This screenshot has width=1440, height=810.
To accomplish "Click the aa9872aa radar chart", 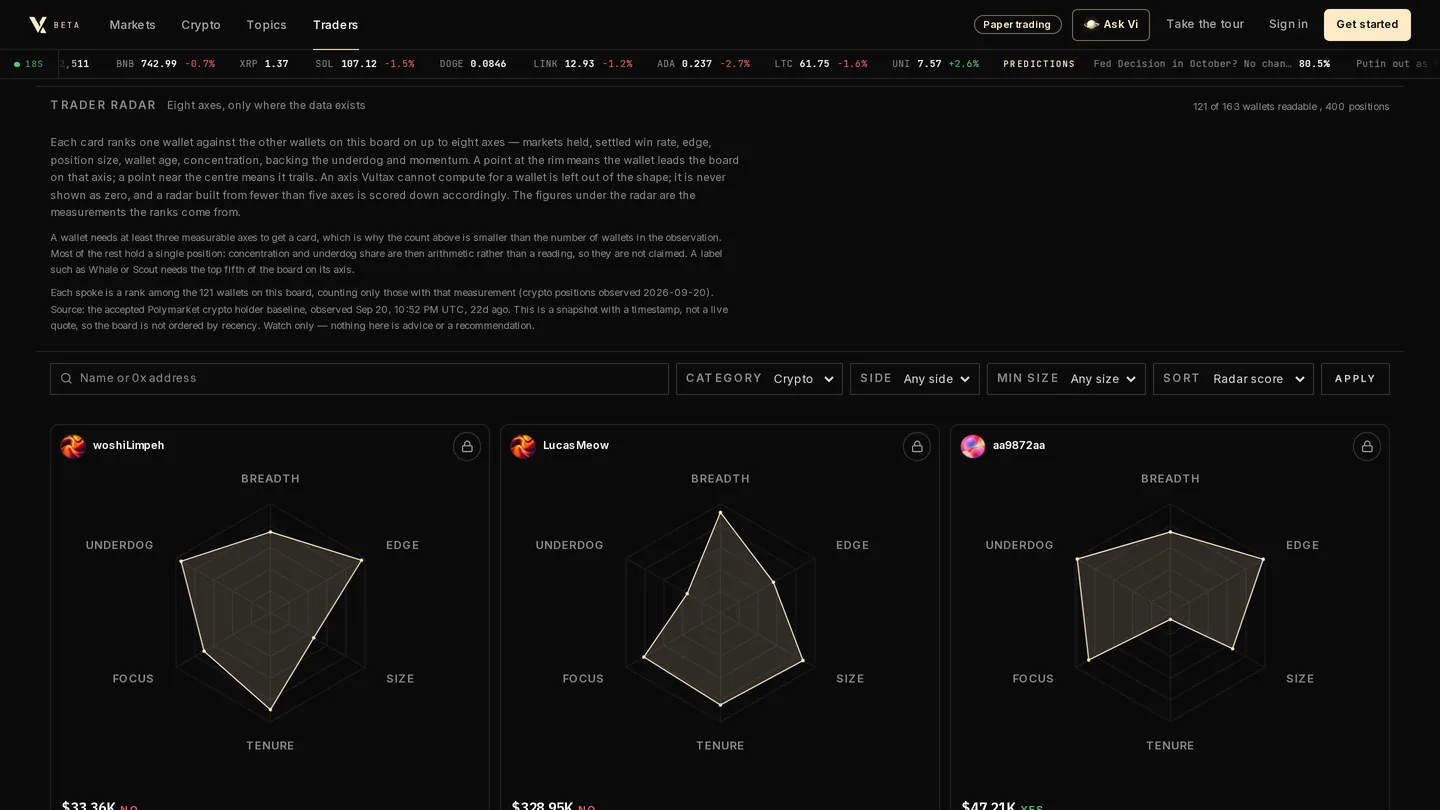I will pos(1170,612).
